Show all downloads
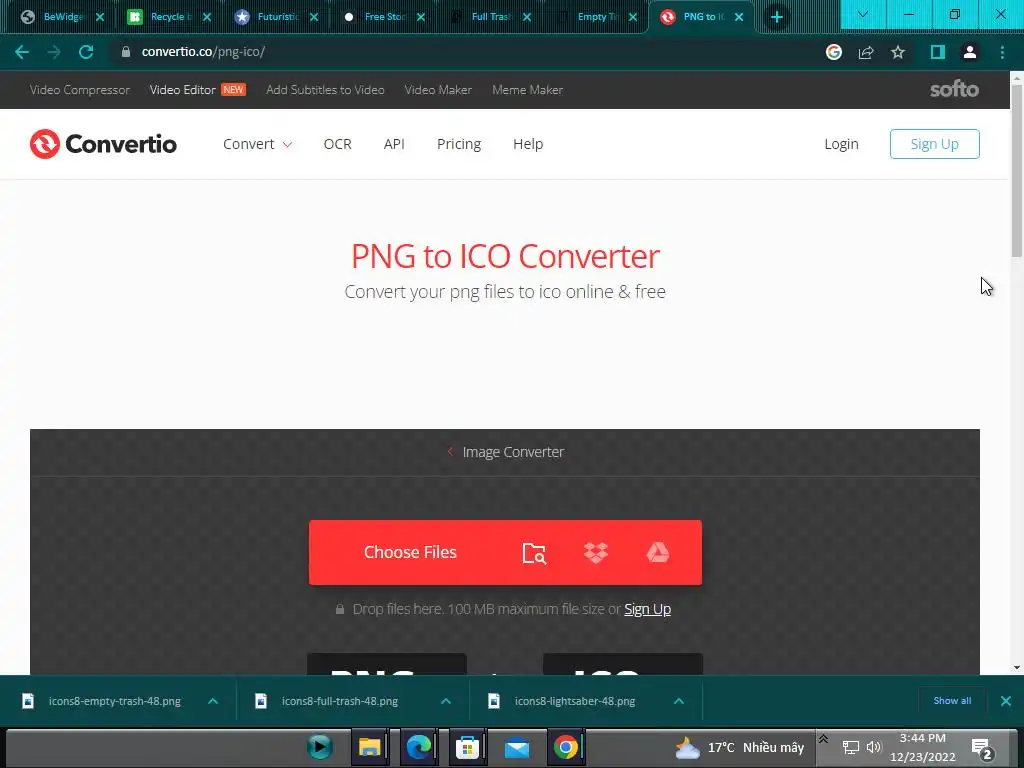The height and width of the screenshot is (768, 1024). coord(952,701)
